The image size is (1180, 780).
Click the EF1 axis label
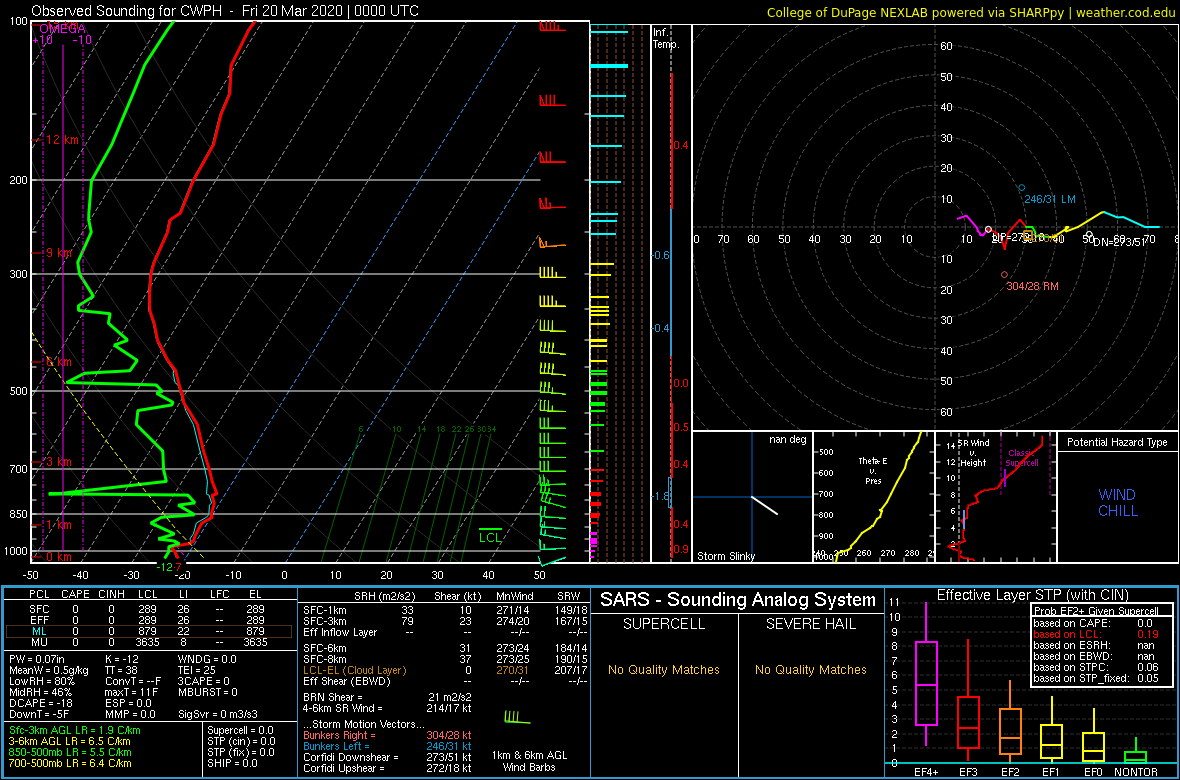coord(1051,771)
